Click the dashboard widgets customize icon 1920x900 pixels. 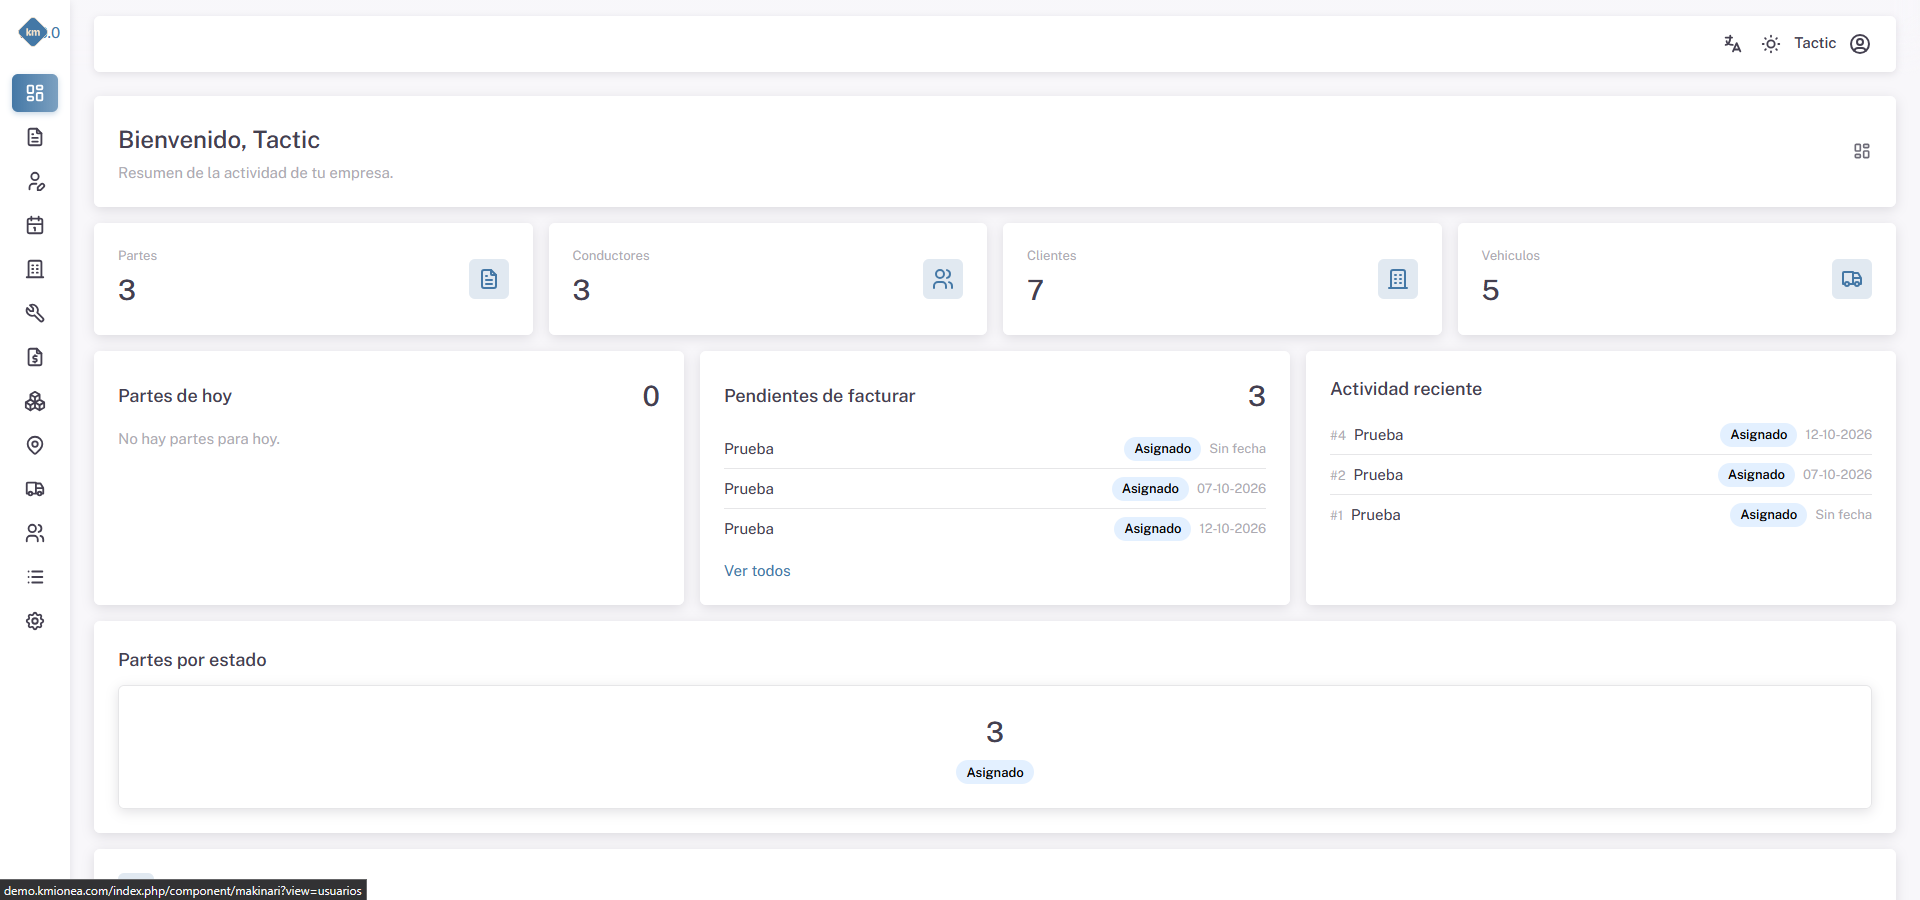(1862, 151)
